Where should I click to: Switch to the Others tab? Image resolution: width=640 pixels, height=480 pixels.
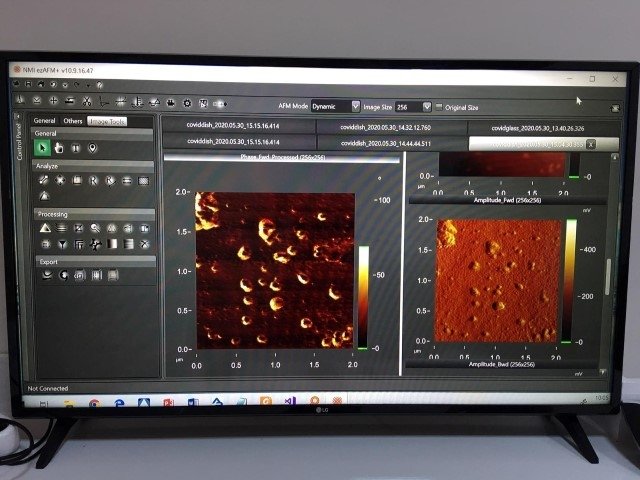click(x=72, y=121)
